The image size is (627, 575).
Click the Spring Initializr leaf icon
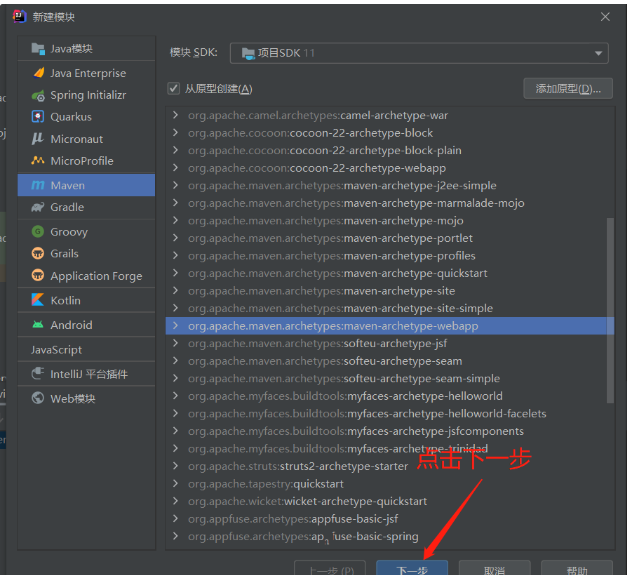(x=38, y=95)
